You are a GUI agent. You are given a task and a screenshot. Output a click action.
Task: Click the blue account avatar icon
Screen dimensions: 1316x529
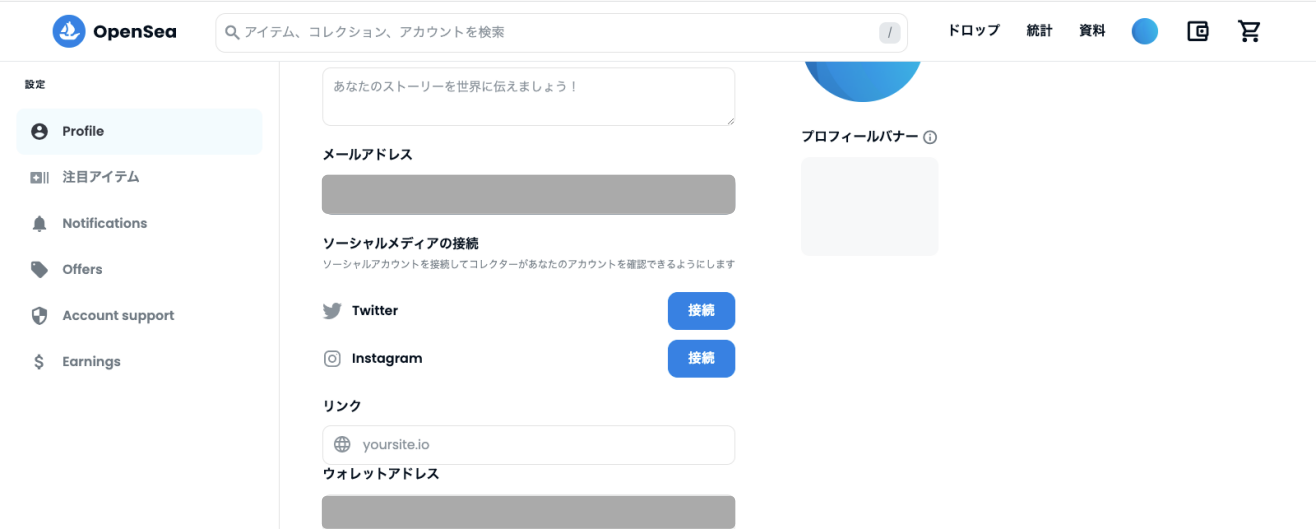click(1144, 31)
